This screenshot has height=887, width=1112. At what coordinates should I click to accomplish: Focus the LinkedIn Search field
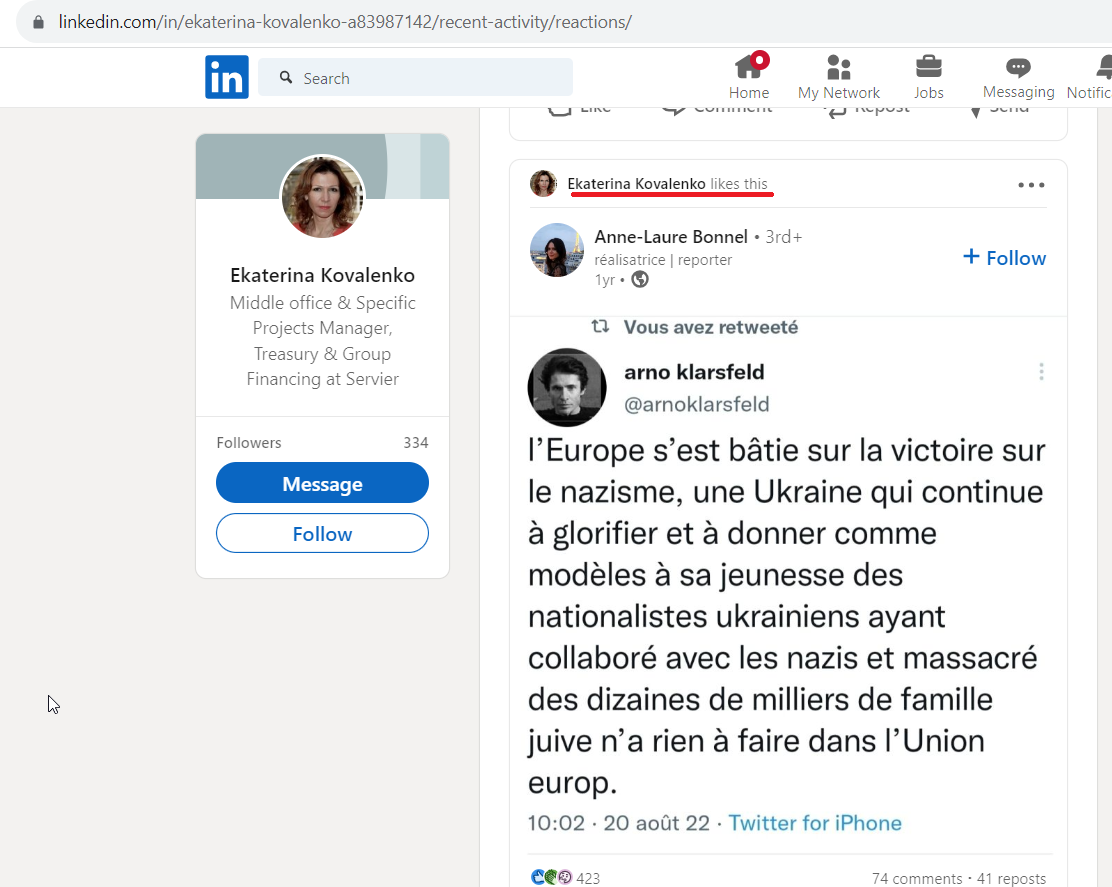tap(416, 77)
